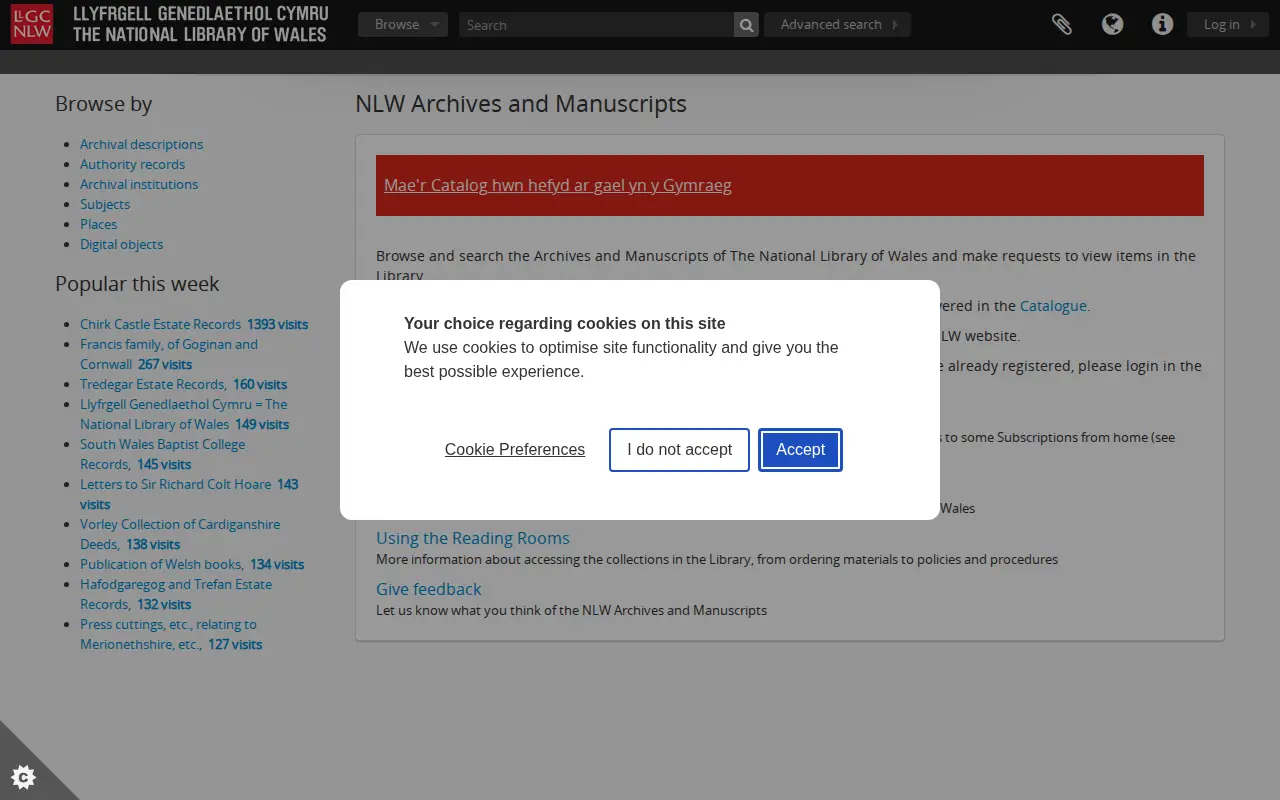Focus the Search input field
The height and width of the screenshot is (800, 1280).
point(596,25)
